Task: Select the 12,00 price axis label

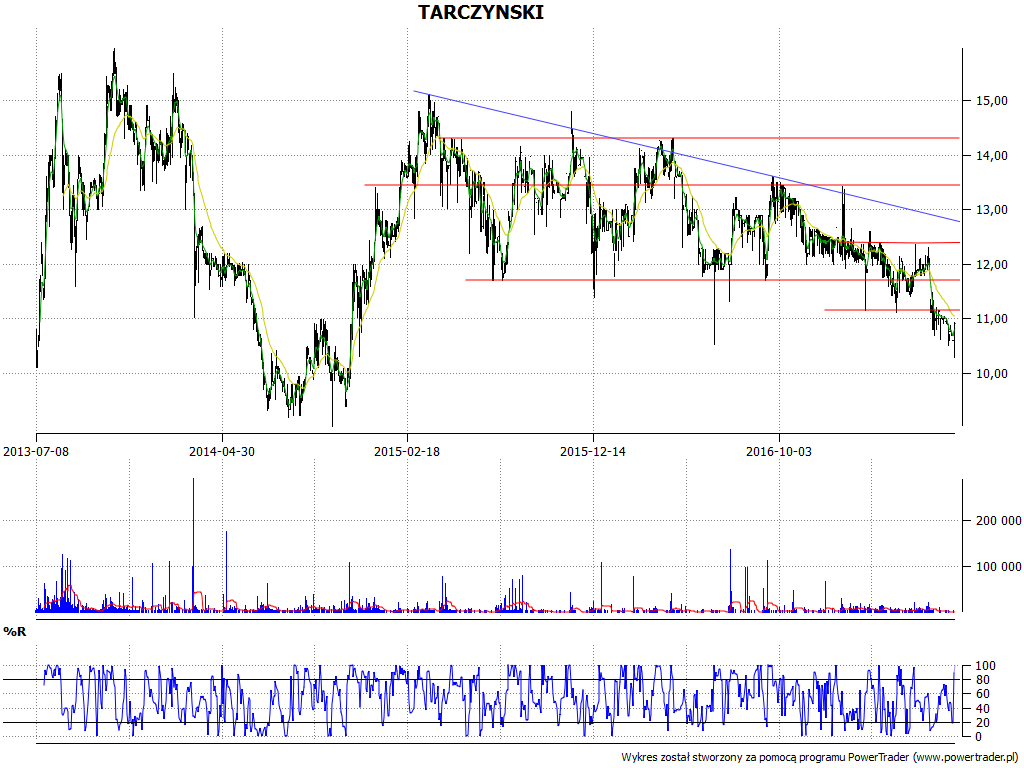Action: click(991, 264)
